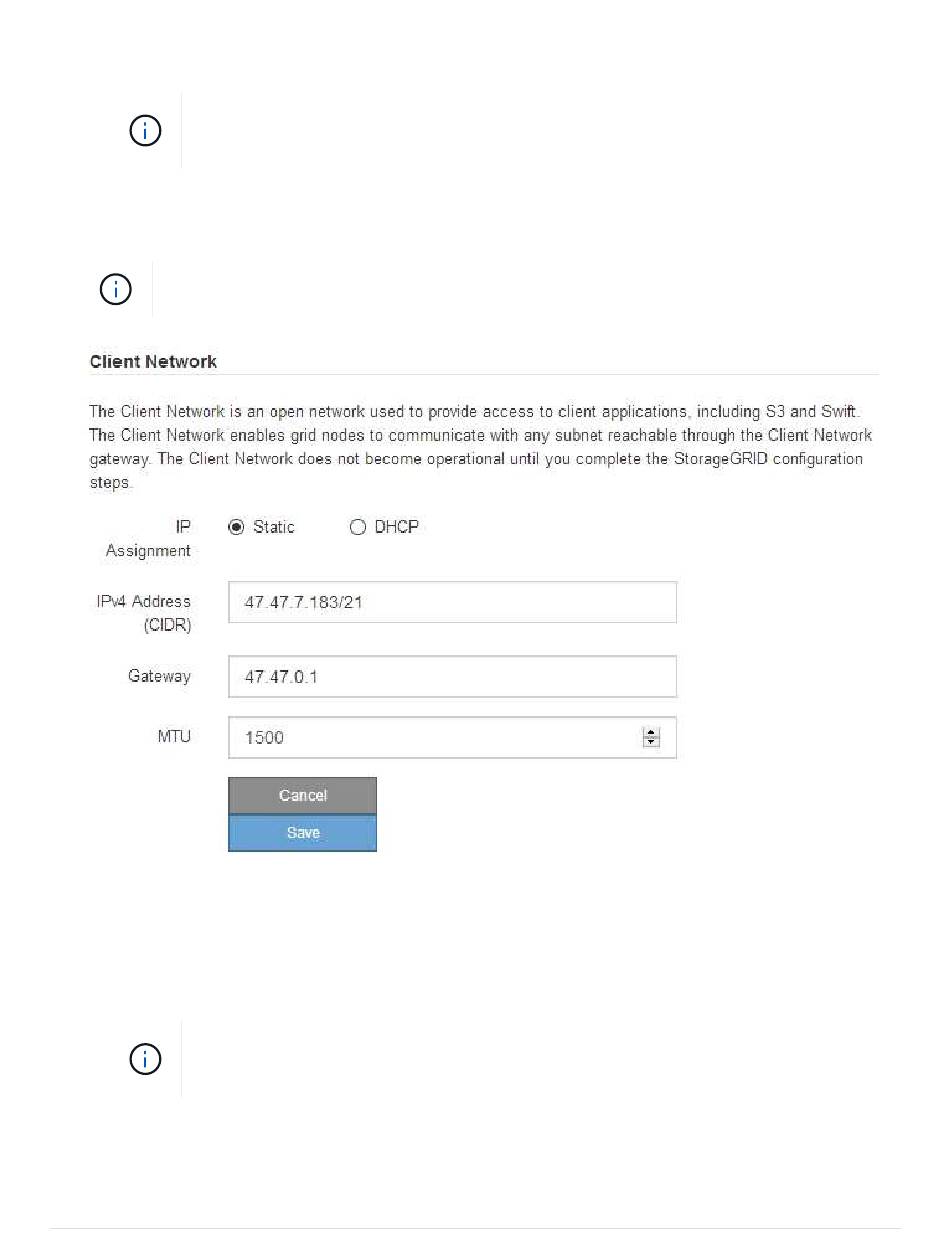
Task: Click the Client Network description paragraph
Action: tap(481, 447)
